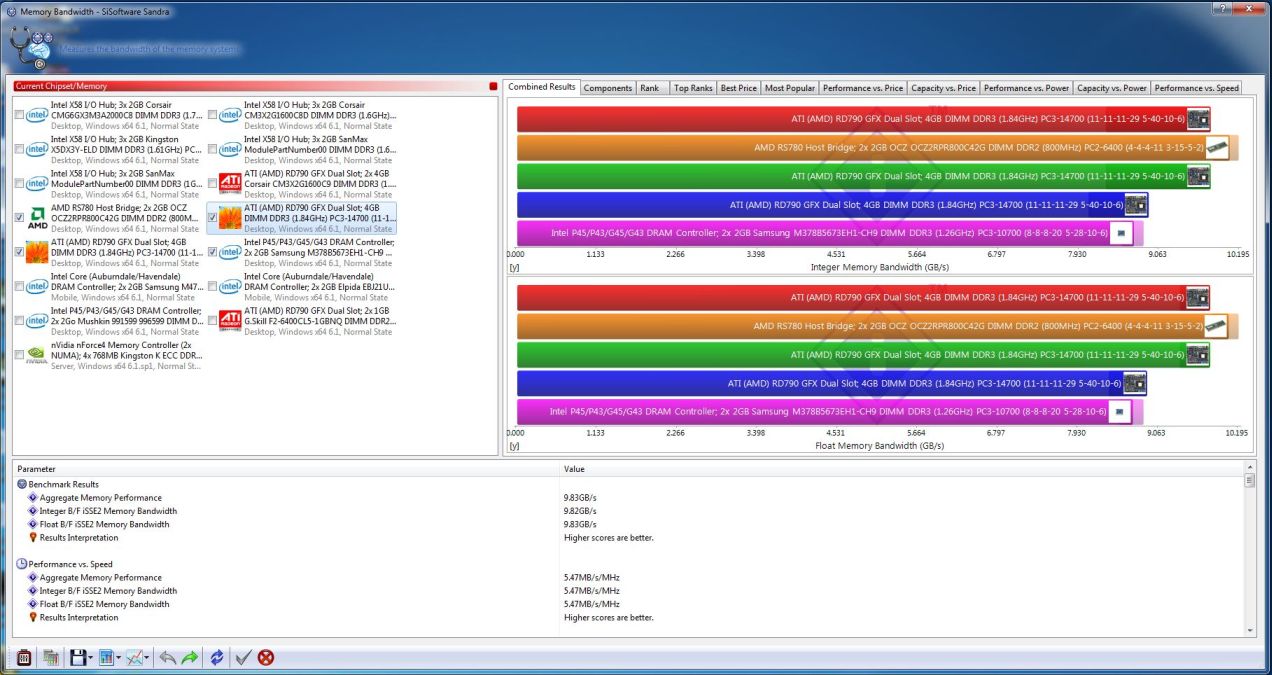This screenshot has height=675, width=1272.
Task: Check nVidia nForce4 Kingston ECC entry
Action: pos(20,355)
